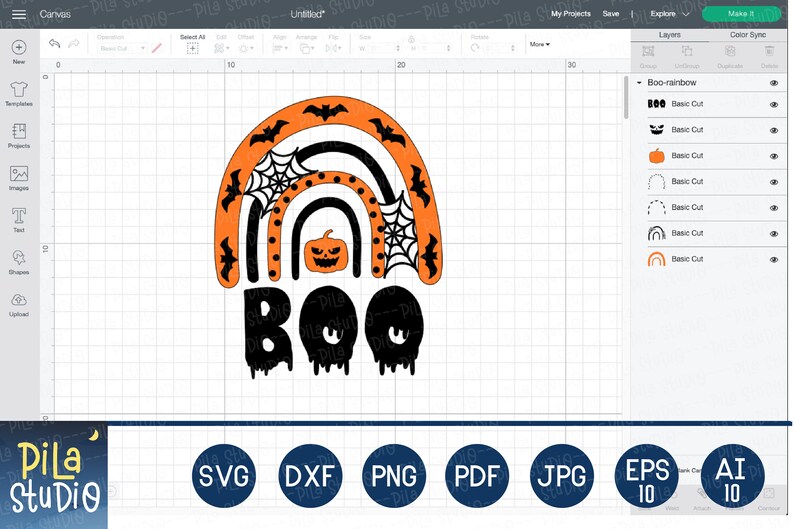
Task: Open the hamburger menu
Action: 19,14
